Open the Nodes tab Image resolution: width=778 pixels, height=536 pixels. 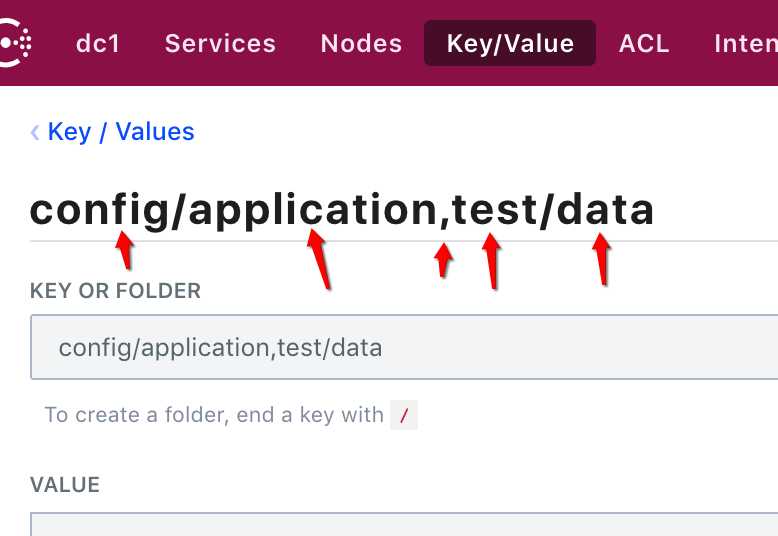point(361,43)
